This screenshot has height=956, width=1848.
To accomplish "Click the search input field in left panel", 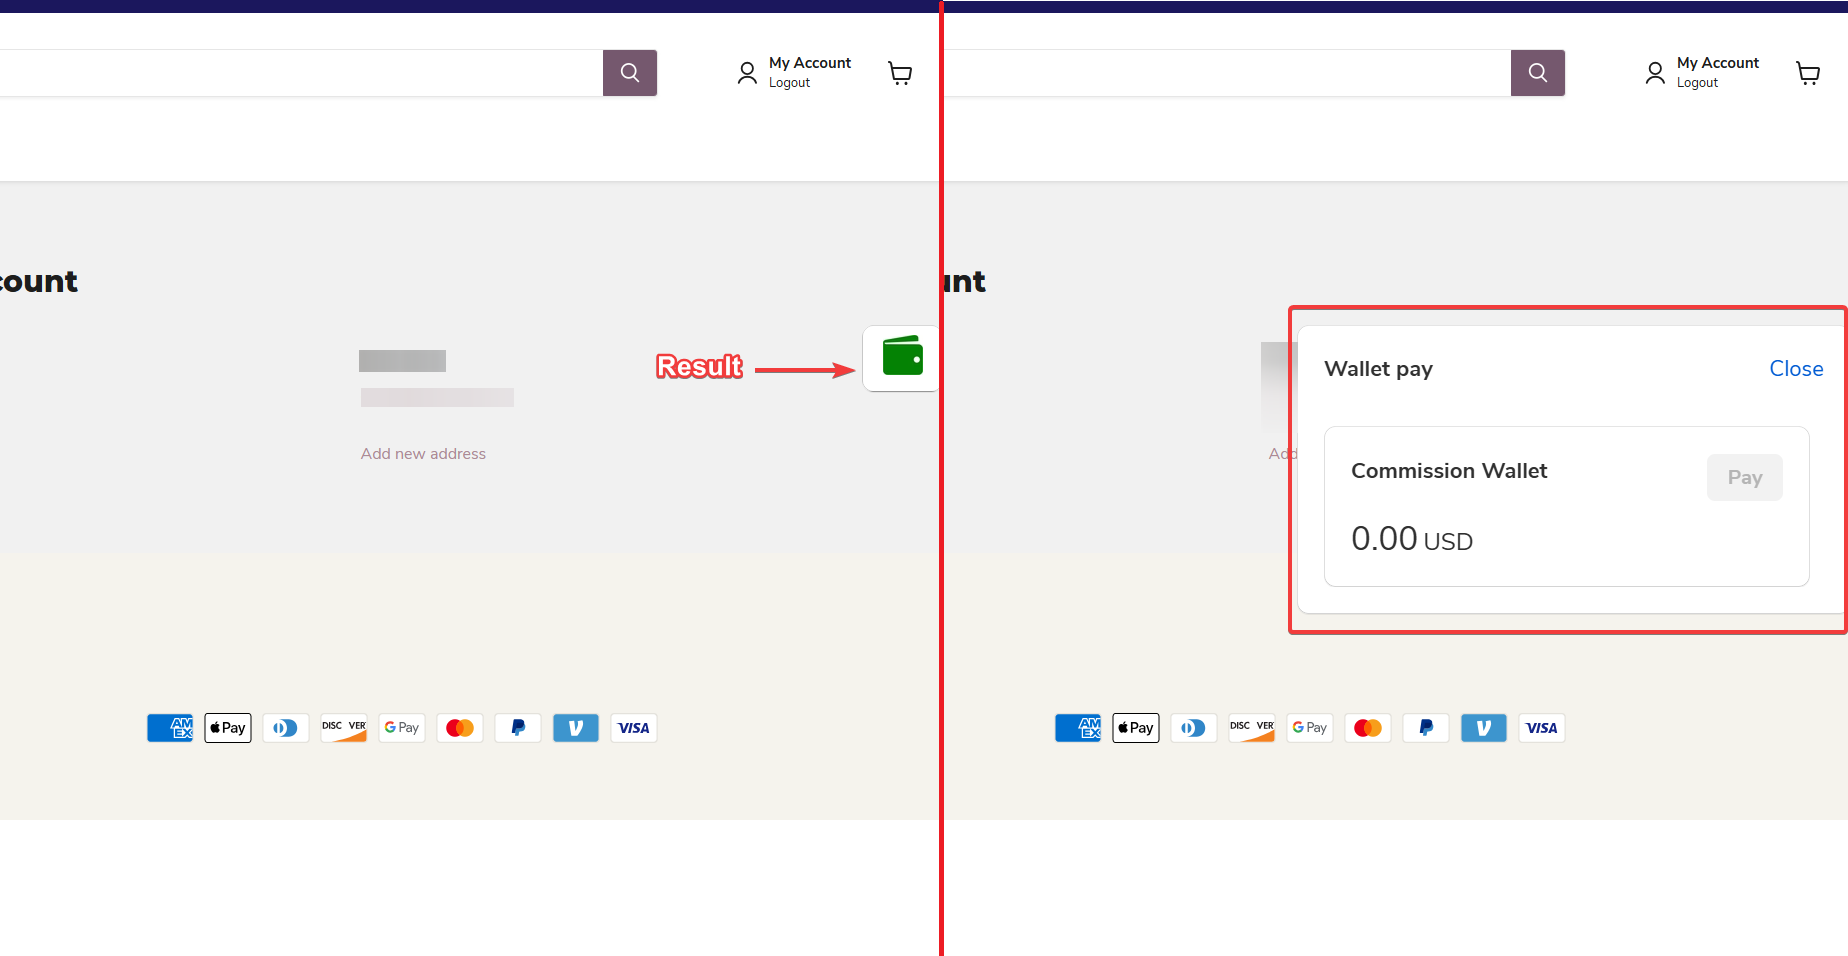I will (300, 73).
